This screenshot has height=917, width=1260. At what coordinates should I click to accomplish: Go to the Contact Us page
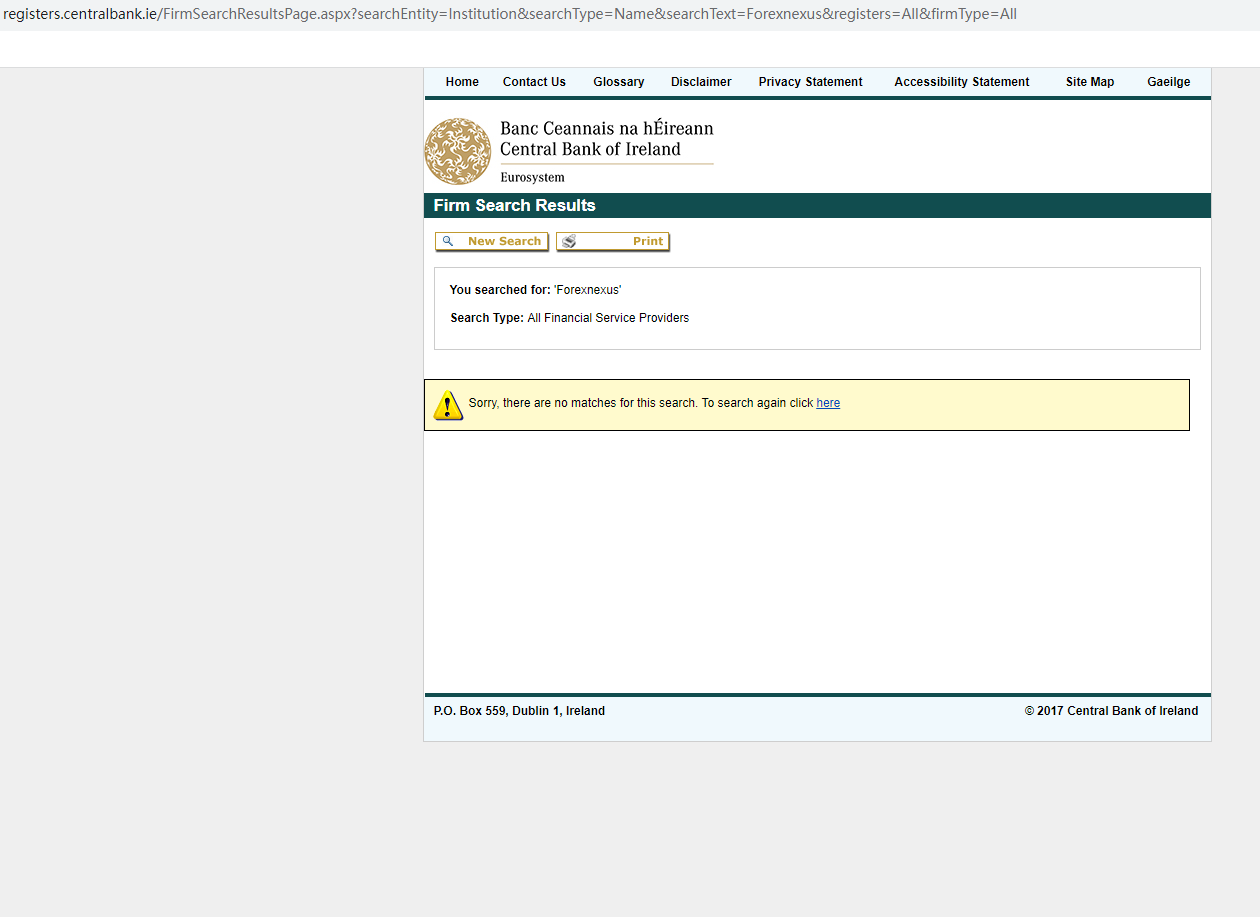click(534, 82)
